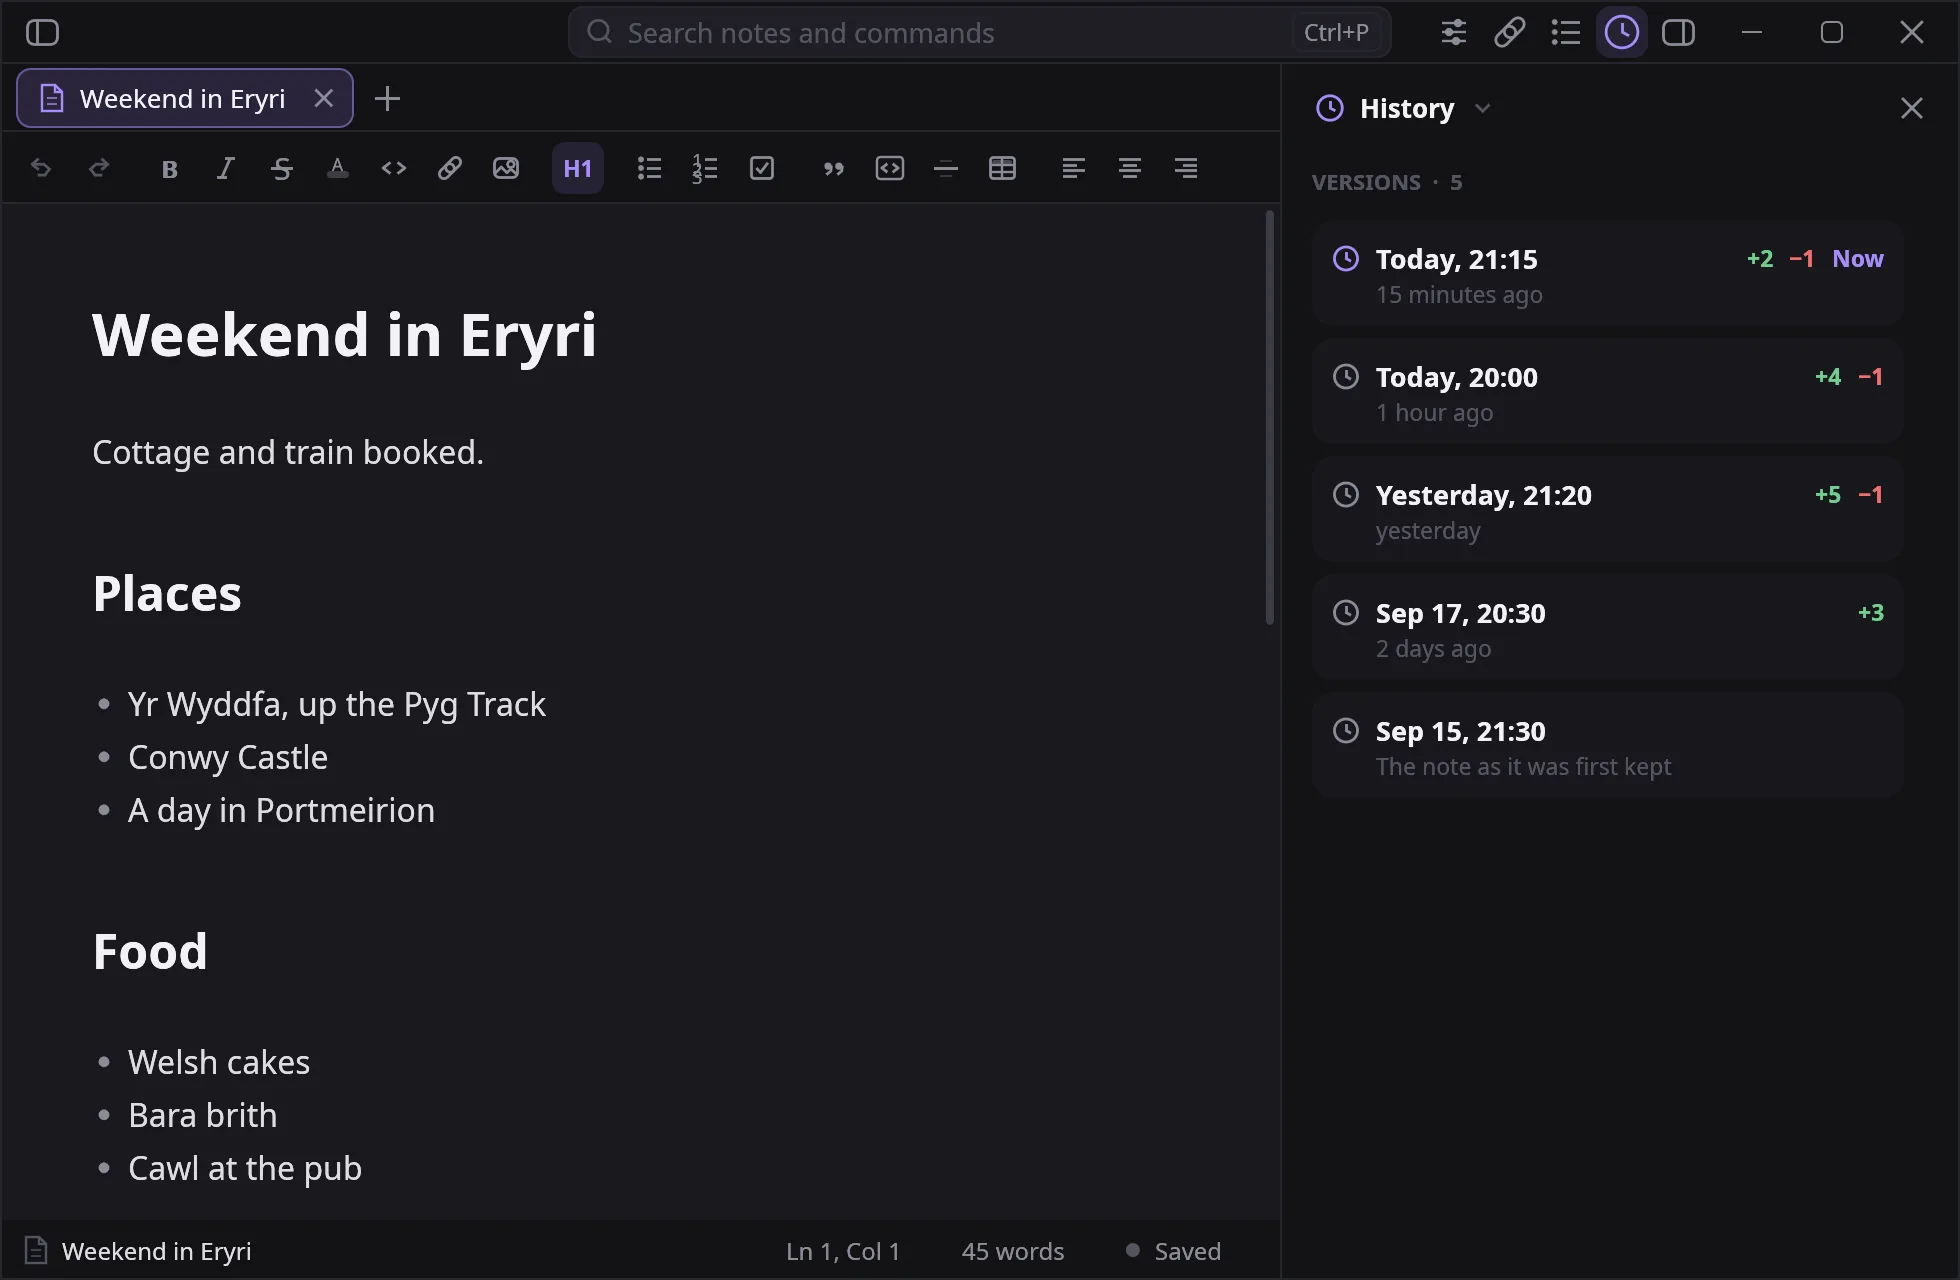
Task: Toggle the History clock icon in title bar
Action: coord(1622,32)
